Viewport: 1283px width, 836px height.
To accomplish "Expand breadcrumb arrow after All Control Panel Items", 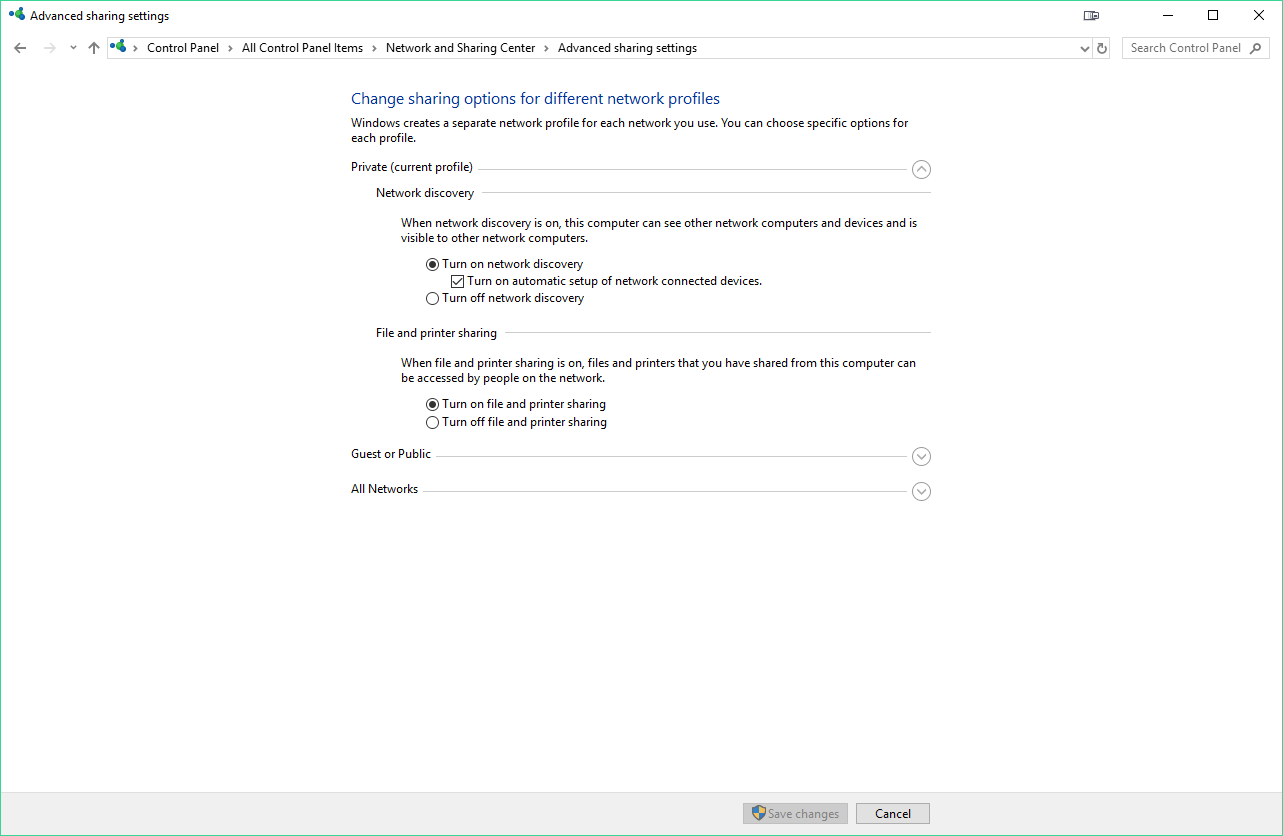I will (x=375, y=48).
